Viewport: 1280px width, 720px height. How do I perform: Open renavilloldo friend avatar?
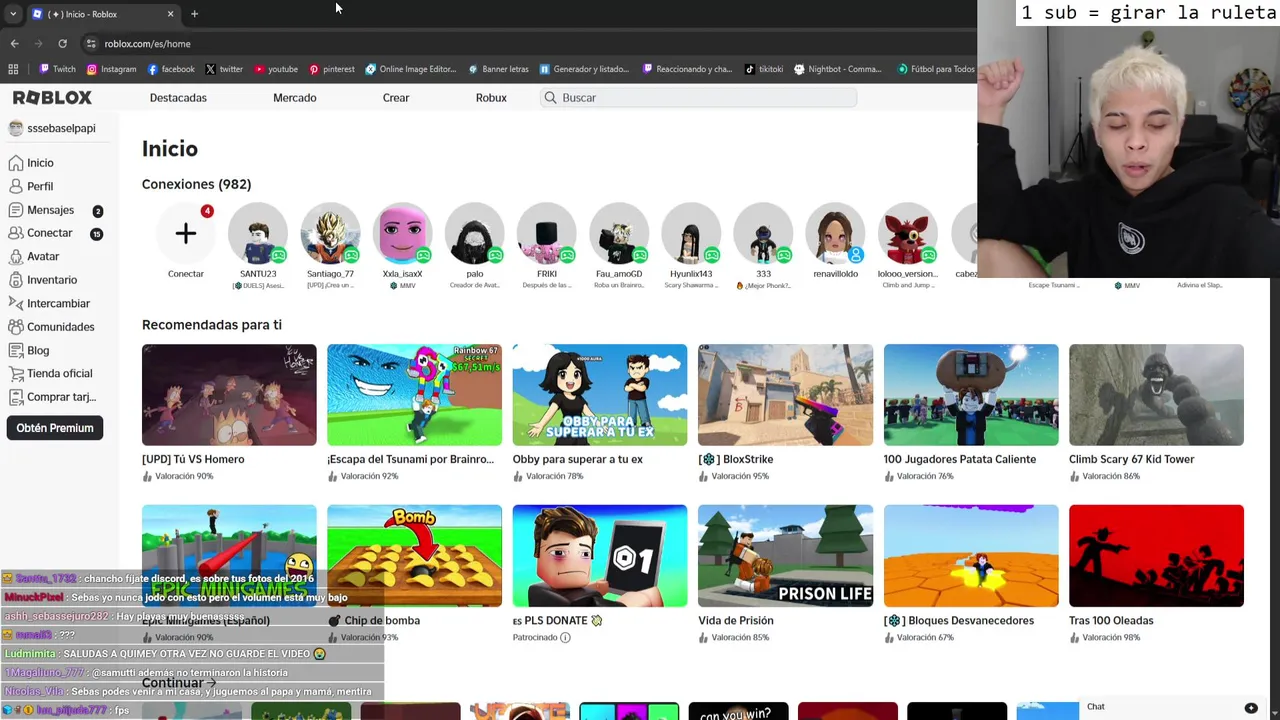pos(835,234)
